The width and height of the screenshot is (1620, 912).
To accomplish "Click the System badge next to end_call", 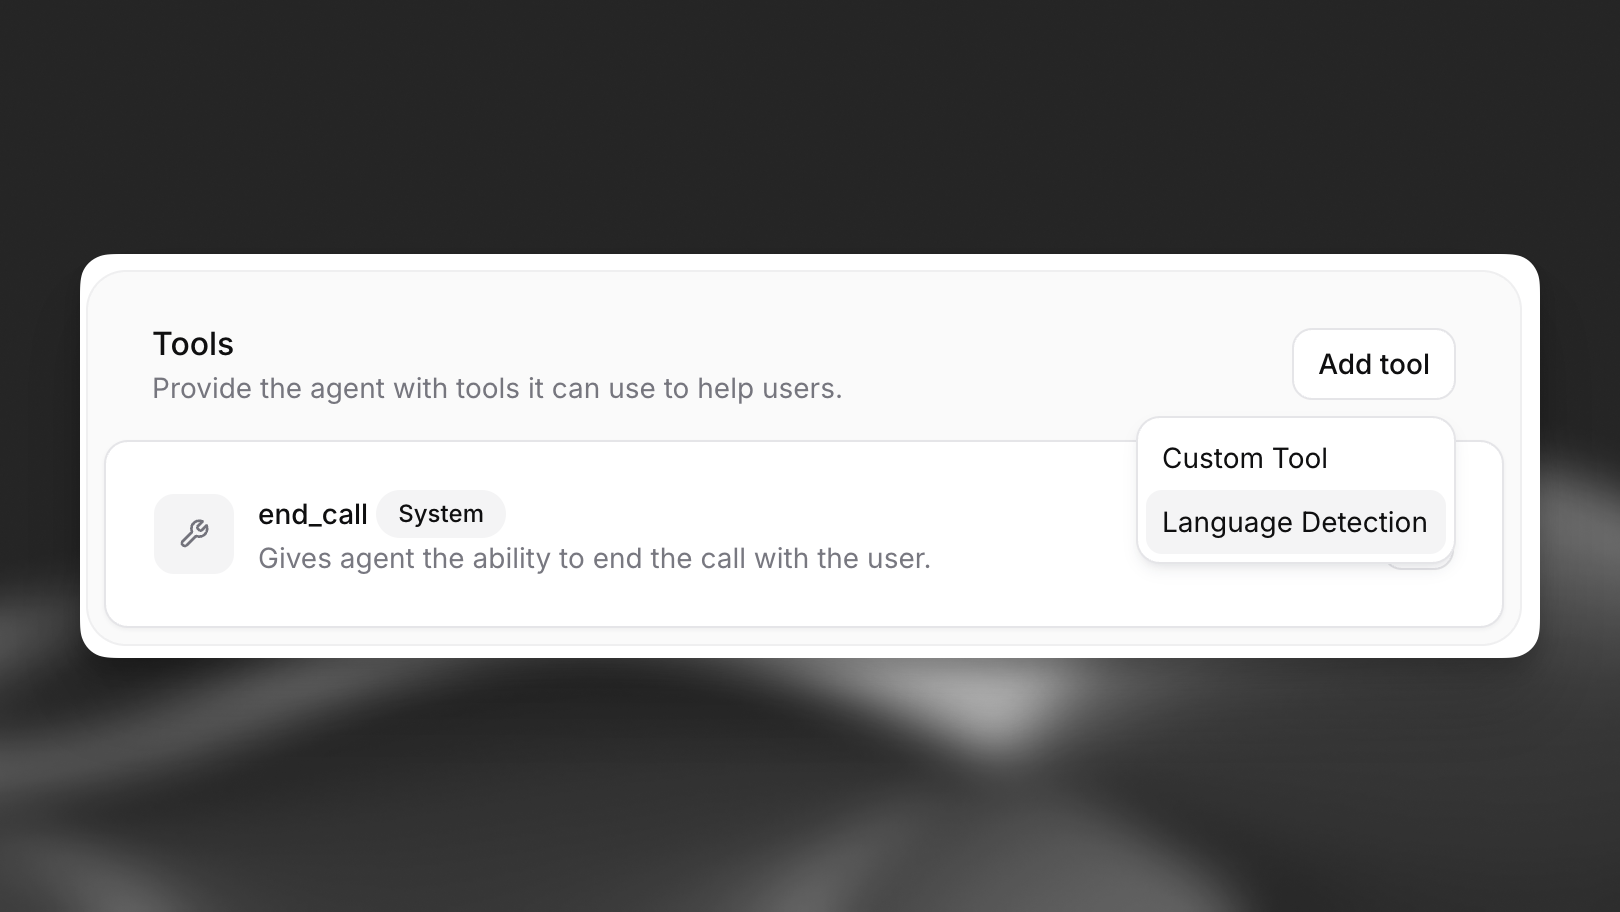I will (441, 513).
